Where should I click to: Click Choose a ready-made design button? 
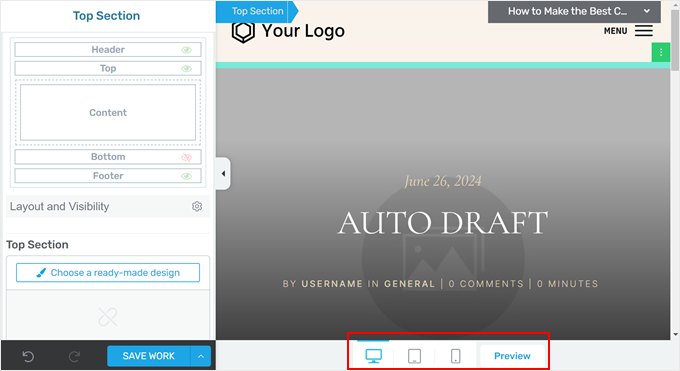pyautogui.click(x=108, y=273)
